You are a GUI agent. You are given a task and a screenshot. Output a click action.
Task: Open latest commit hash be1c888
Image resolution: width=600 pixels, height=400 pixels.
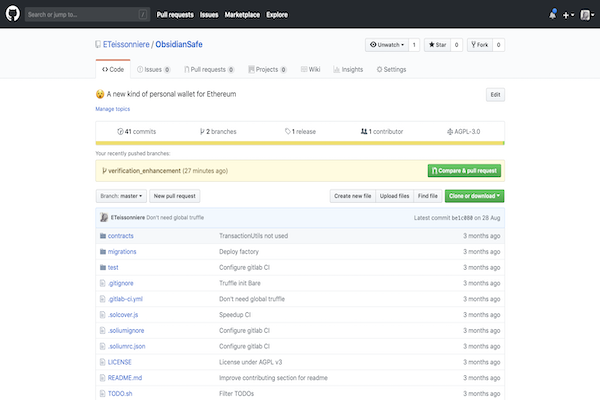(x=462, y=218)
